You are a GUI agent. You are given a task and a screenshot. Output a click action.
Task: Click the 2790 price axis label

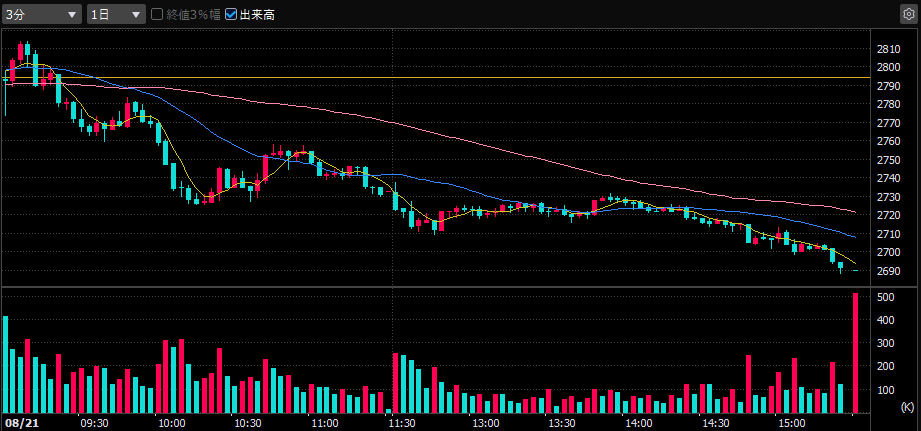889,86
